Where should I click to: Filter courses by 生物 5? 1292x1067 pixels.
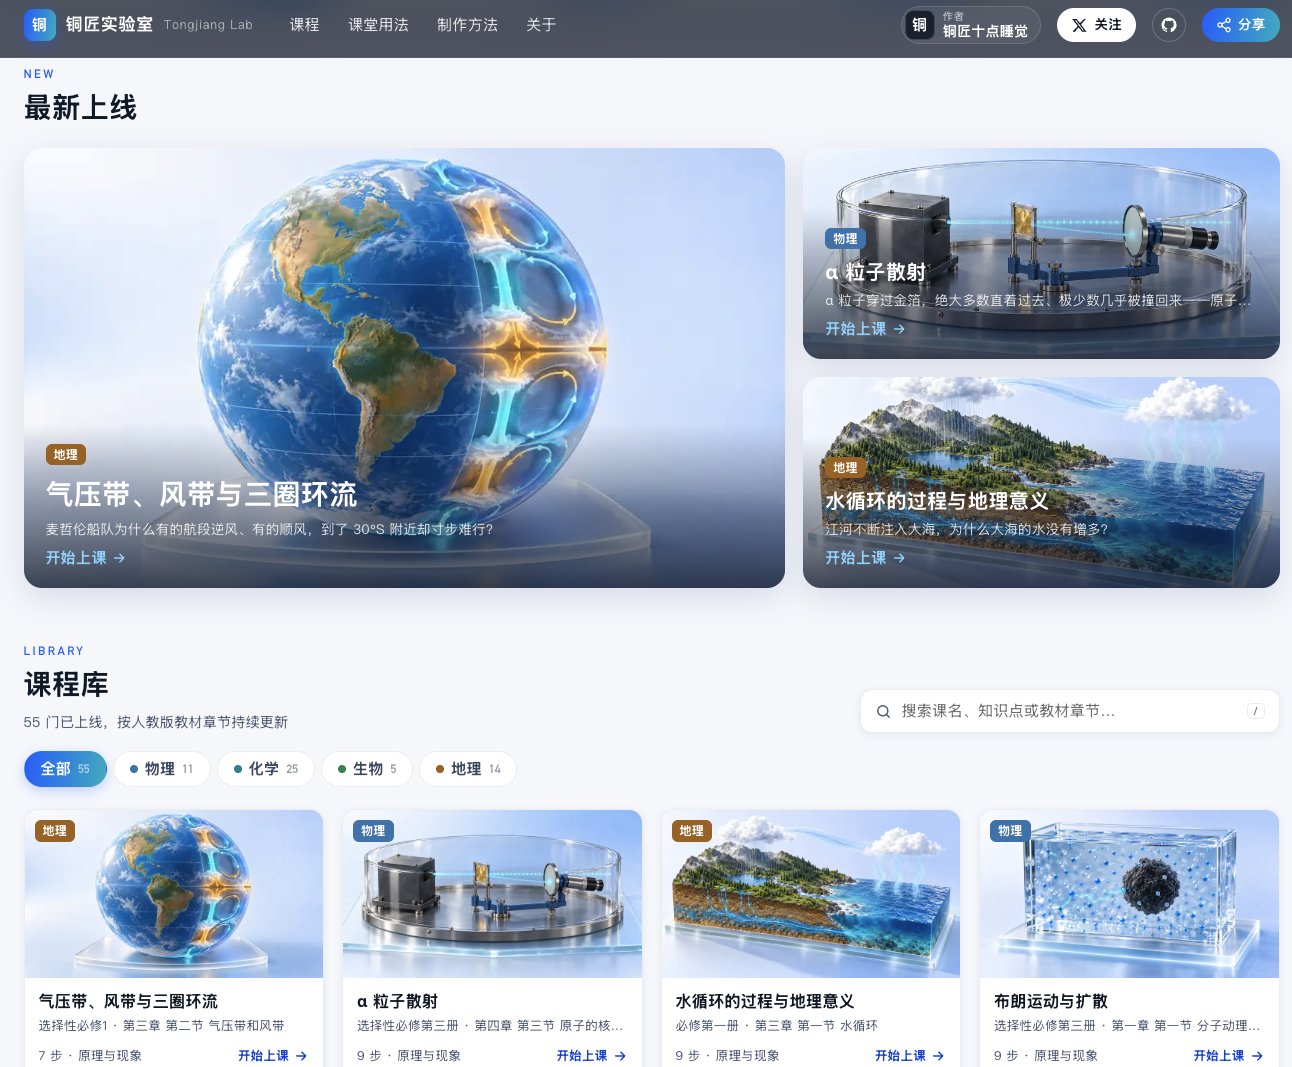click(367, 769)
